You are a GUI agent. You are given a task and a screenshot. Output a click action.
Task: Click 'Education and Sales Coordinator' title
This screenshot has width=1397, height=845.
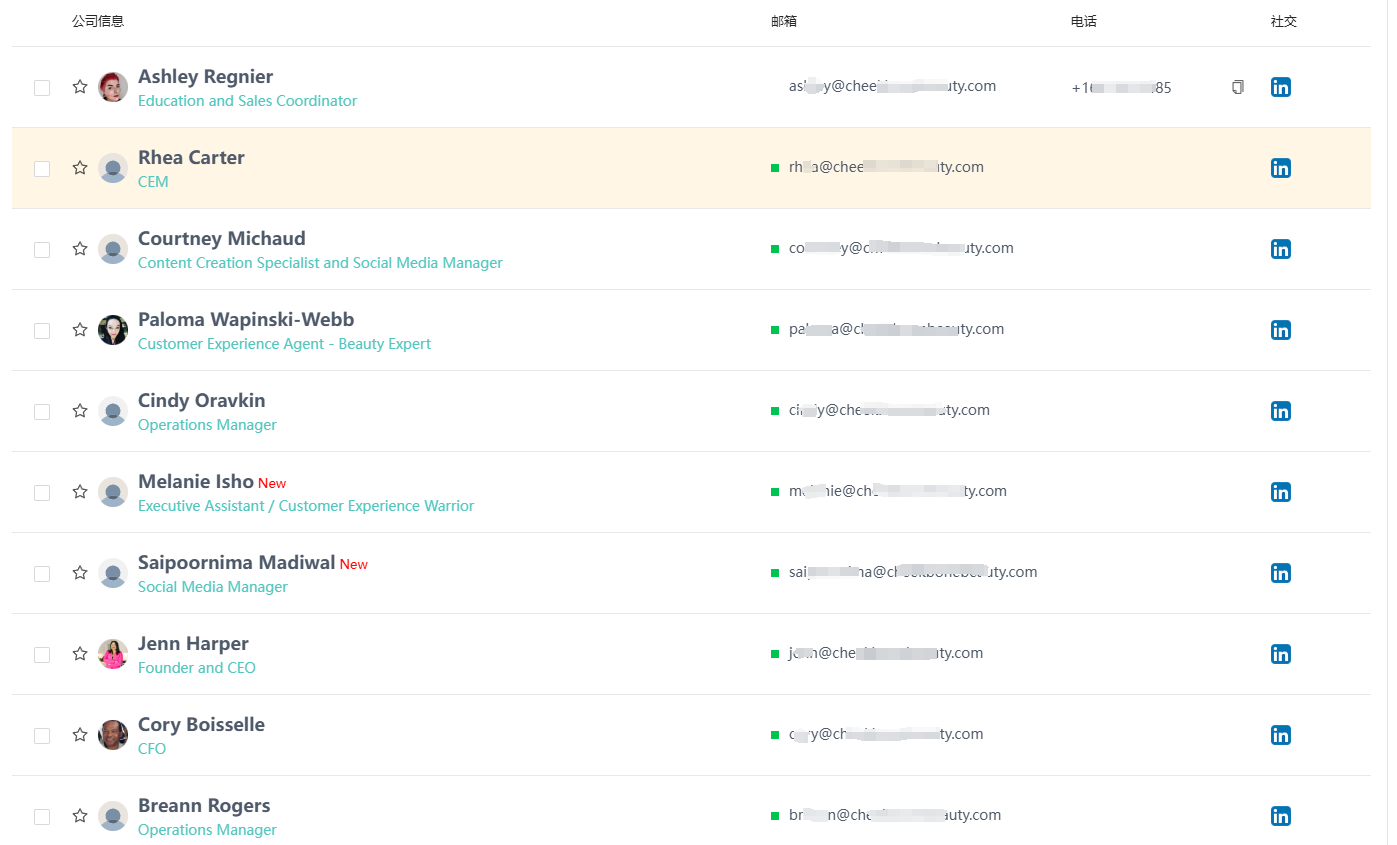[x=247, y=101]
